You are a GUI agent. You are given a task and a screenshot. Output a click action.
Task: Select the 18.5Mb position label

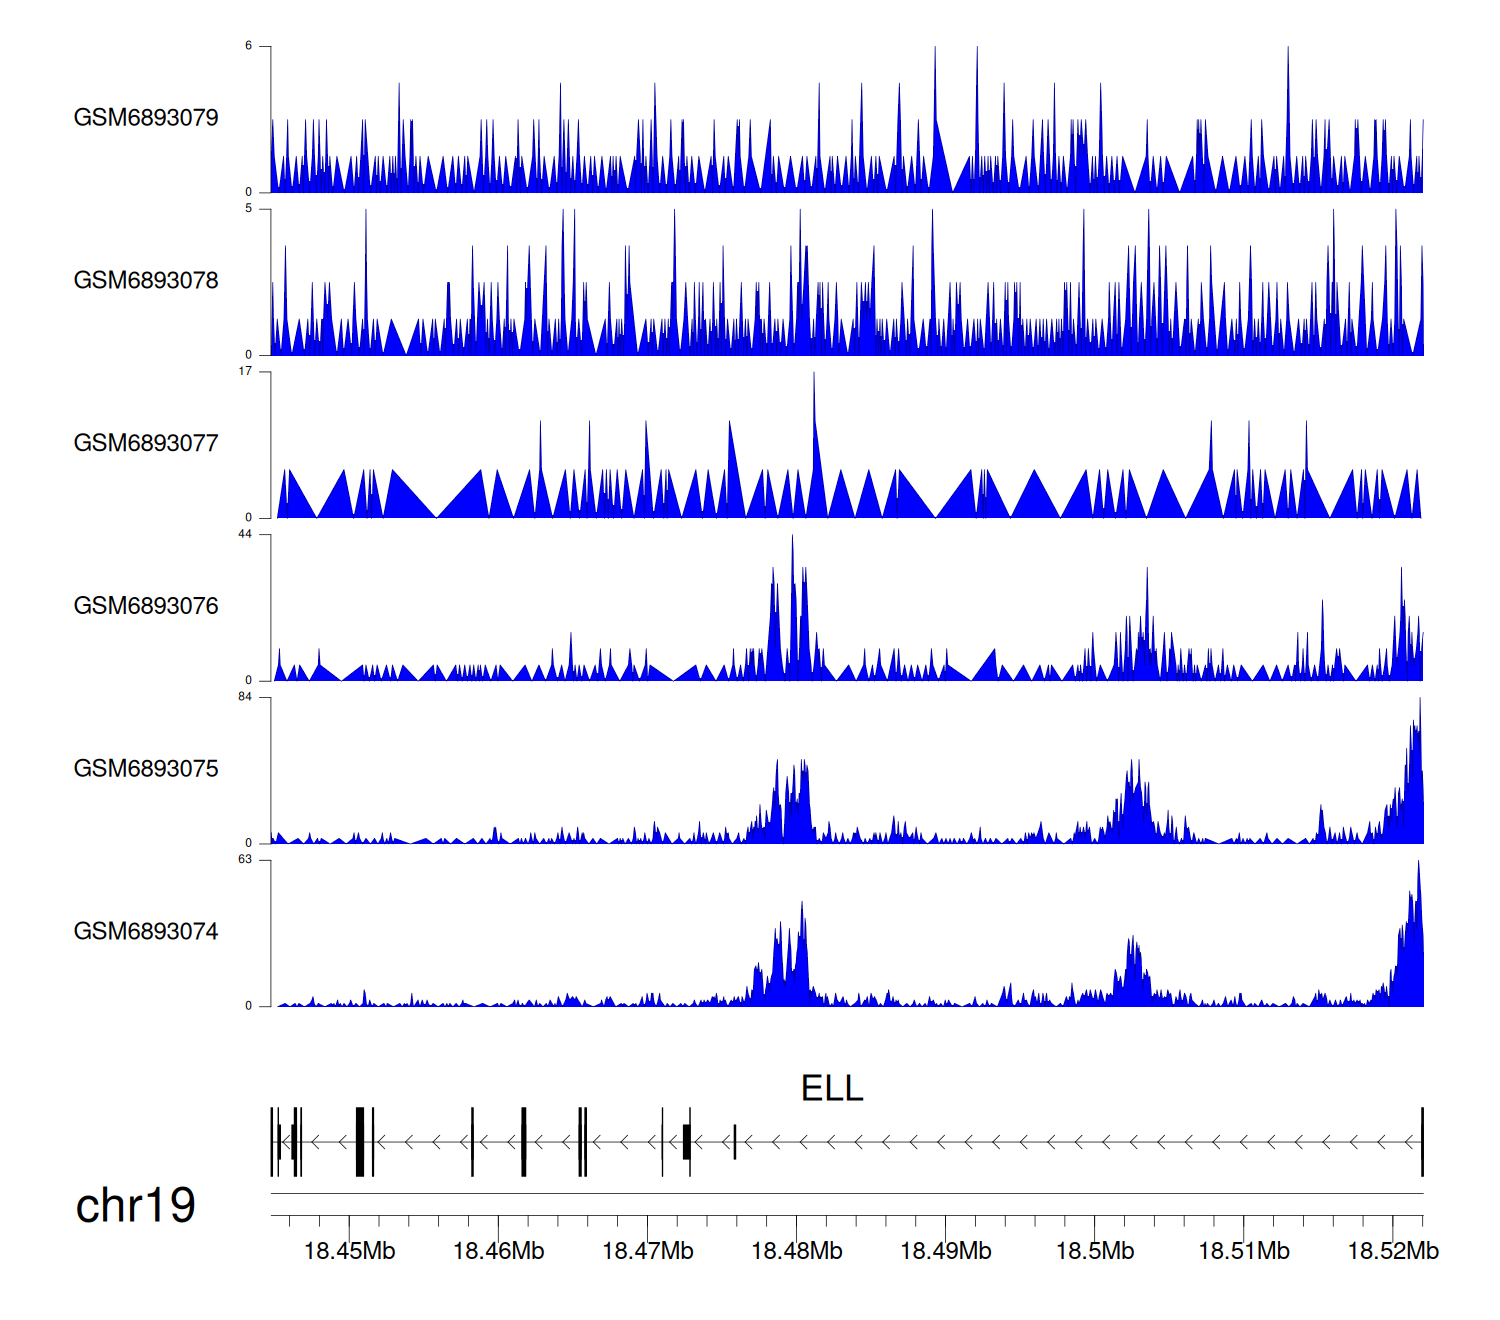pyautogui.click(x=1095, y=1251)
